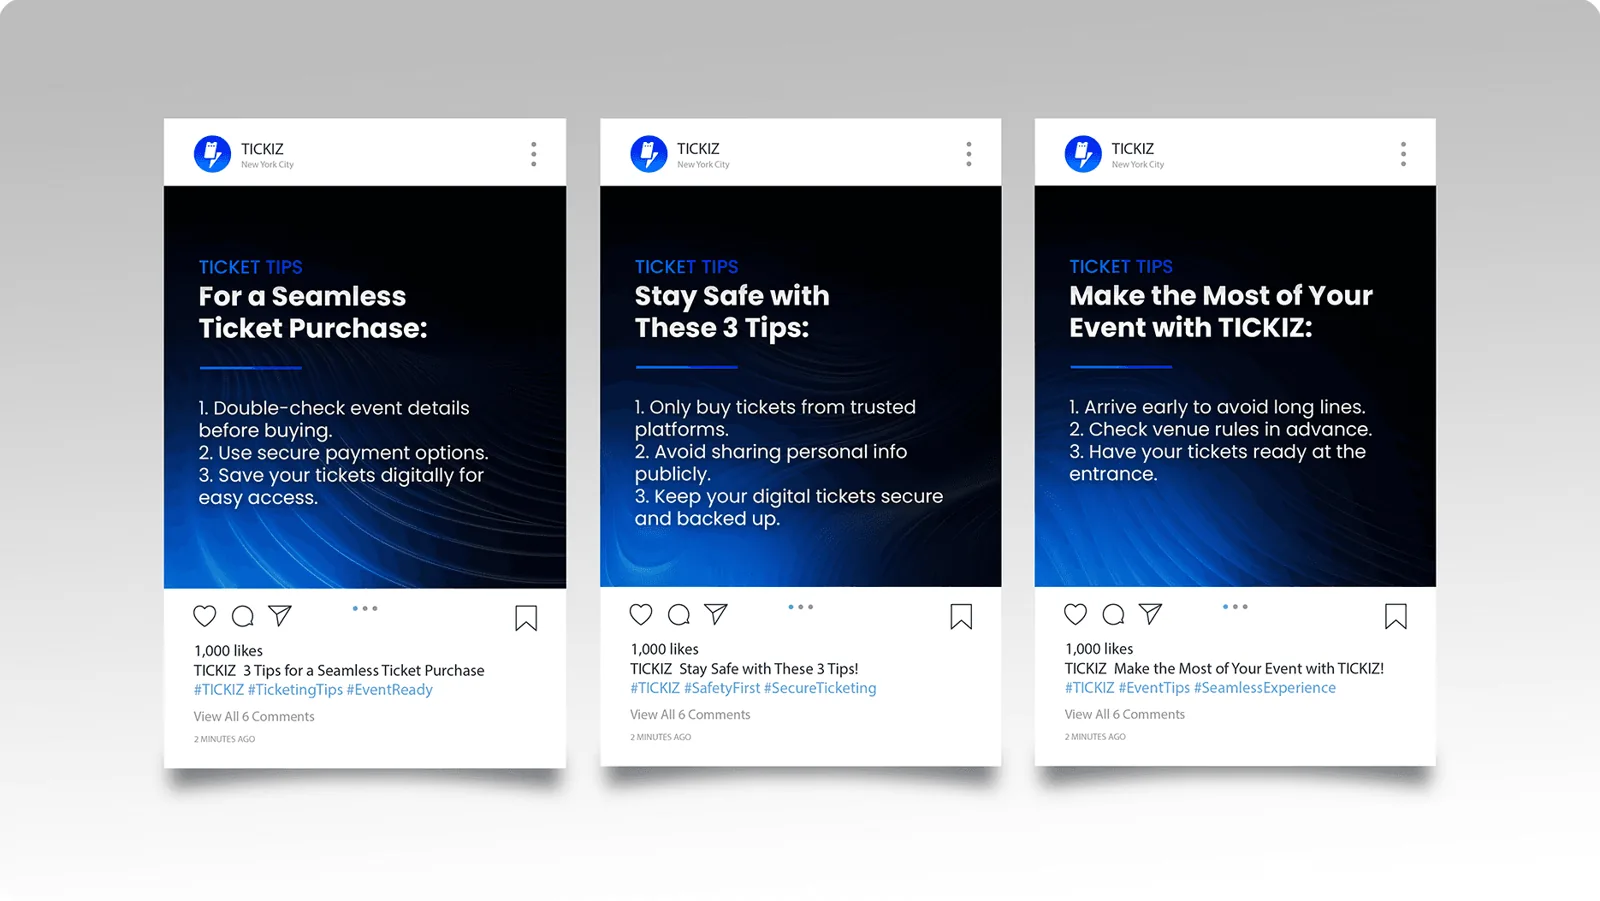
Task: Click TICKIZ avatar on Seamless Ticket Purchase post
Action: (x=212, y=154)
